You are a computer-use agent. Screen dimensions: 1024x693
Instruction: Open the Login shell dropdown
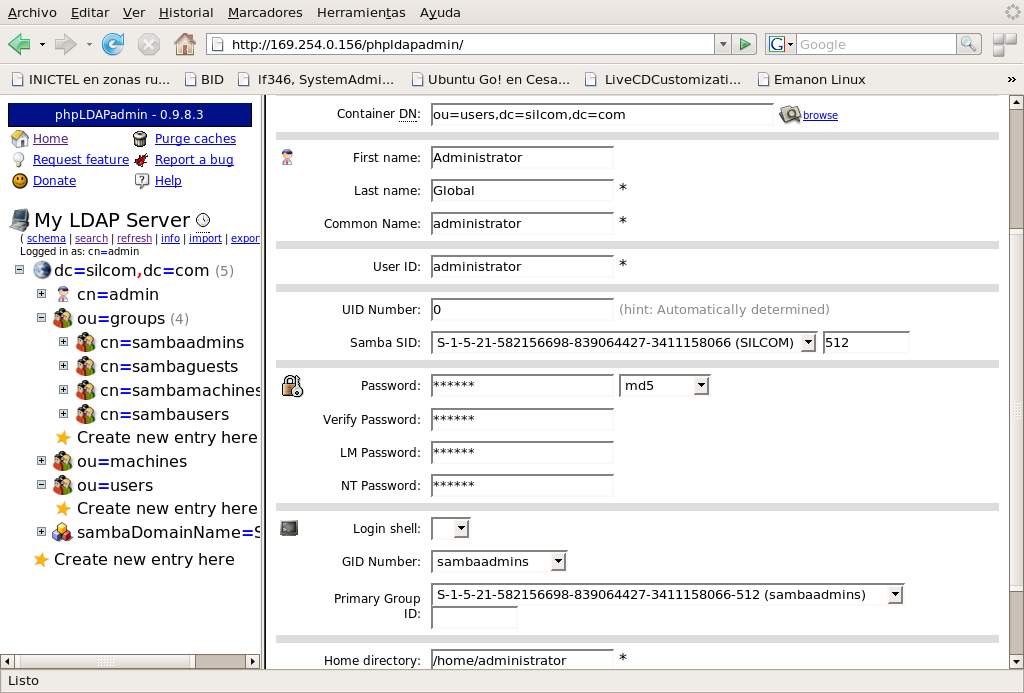click(460, 528)
